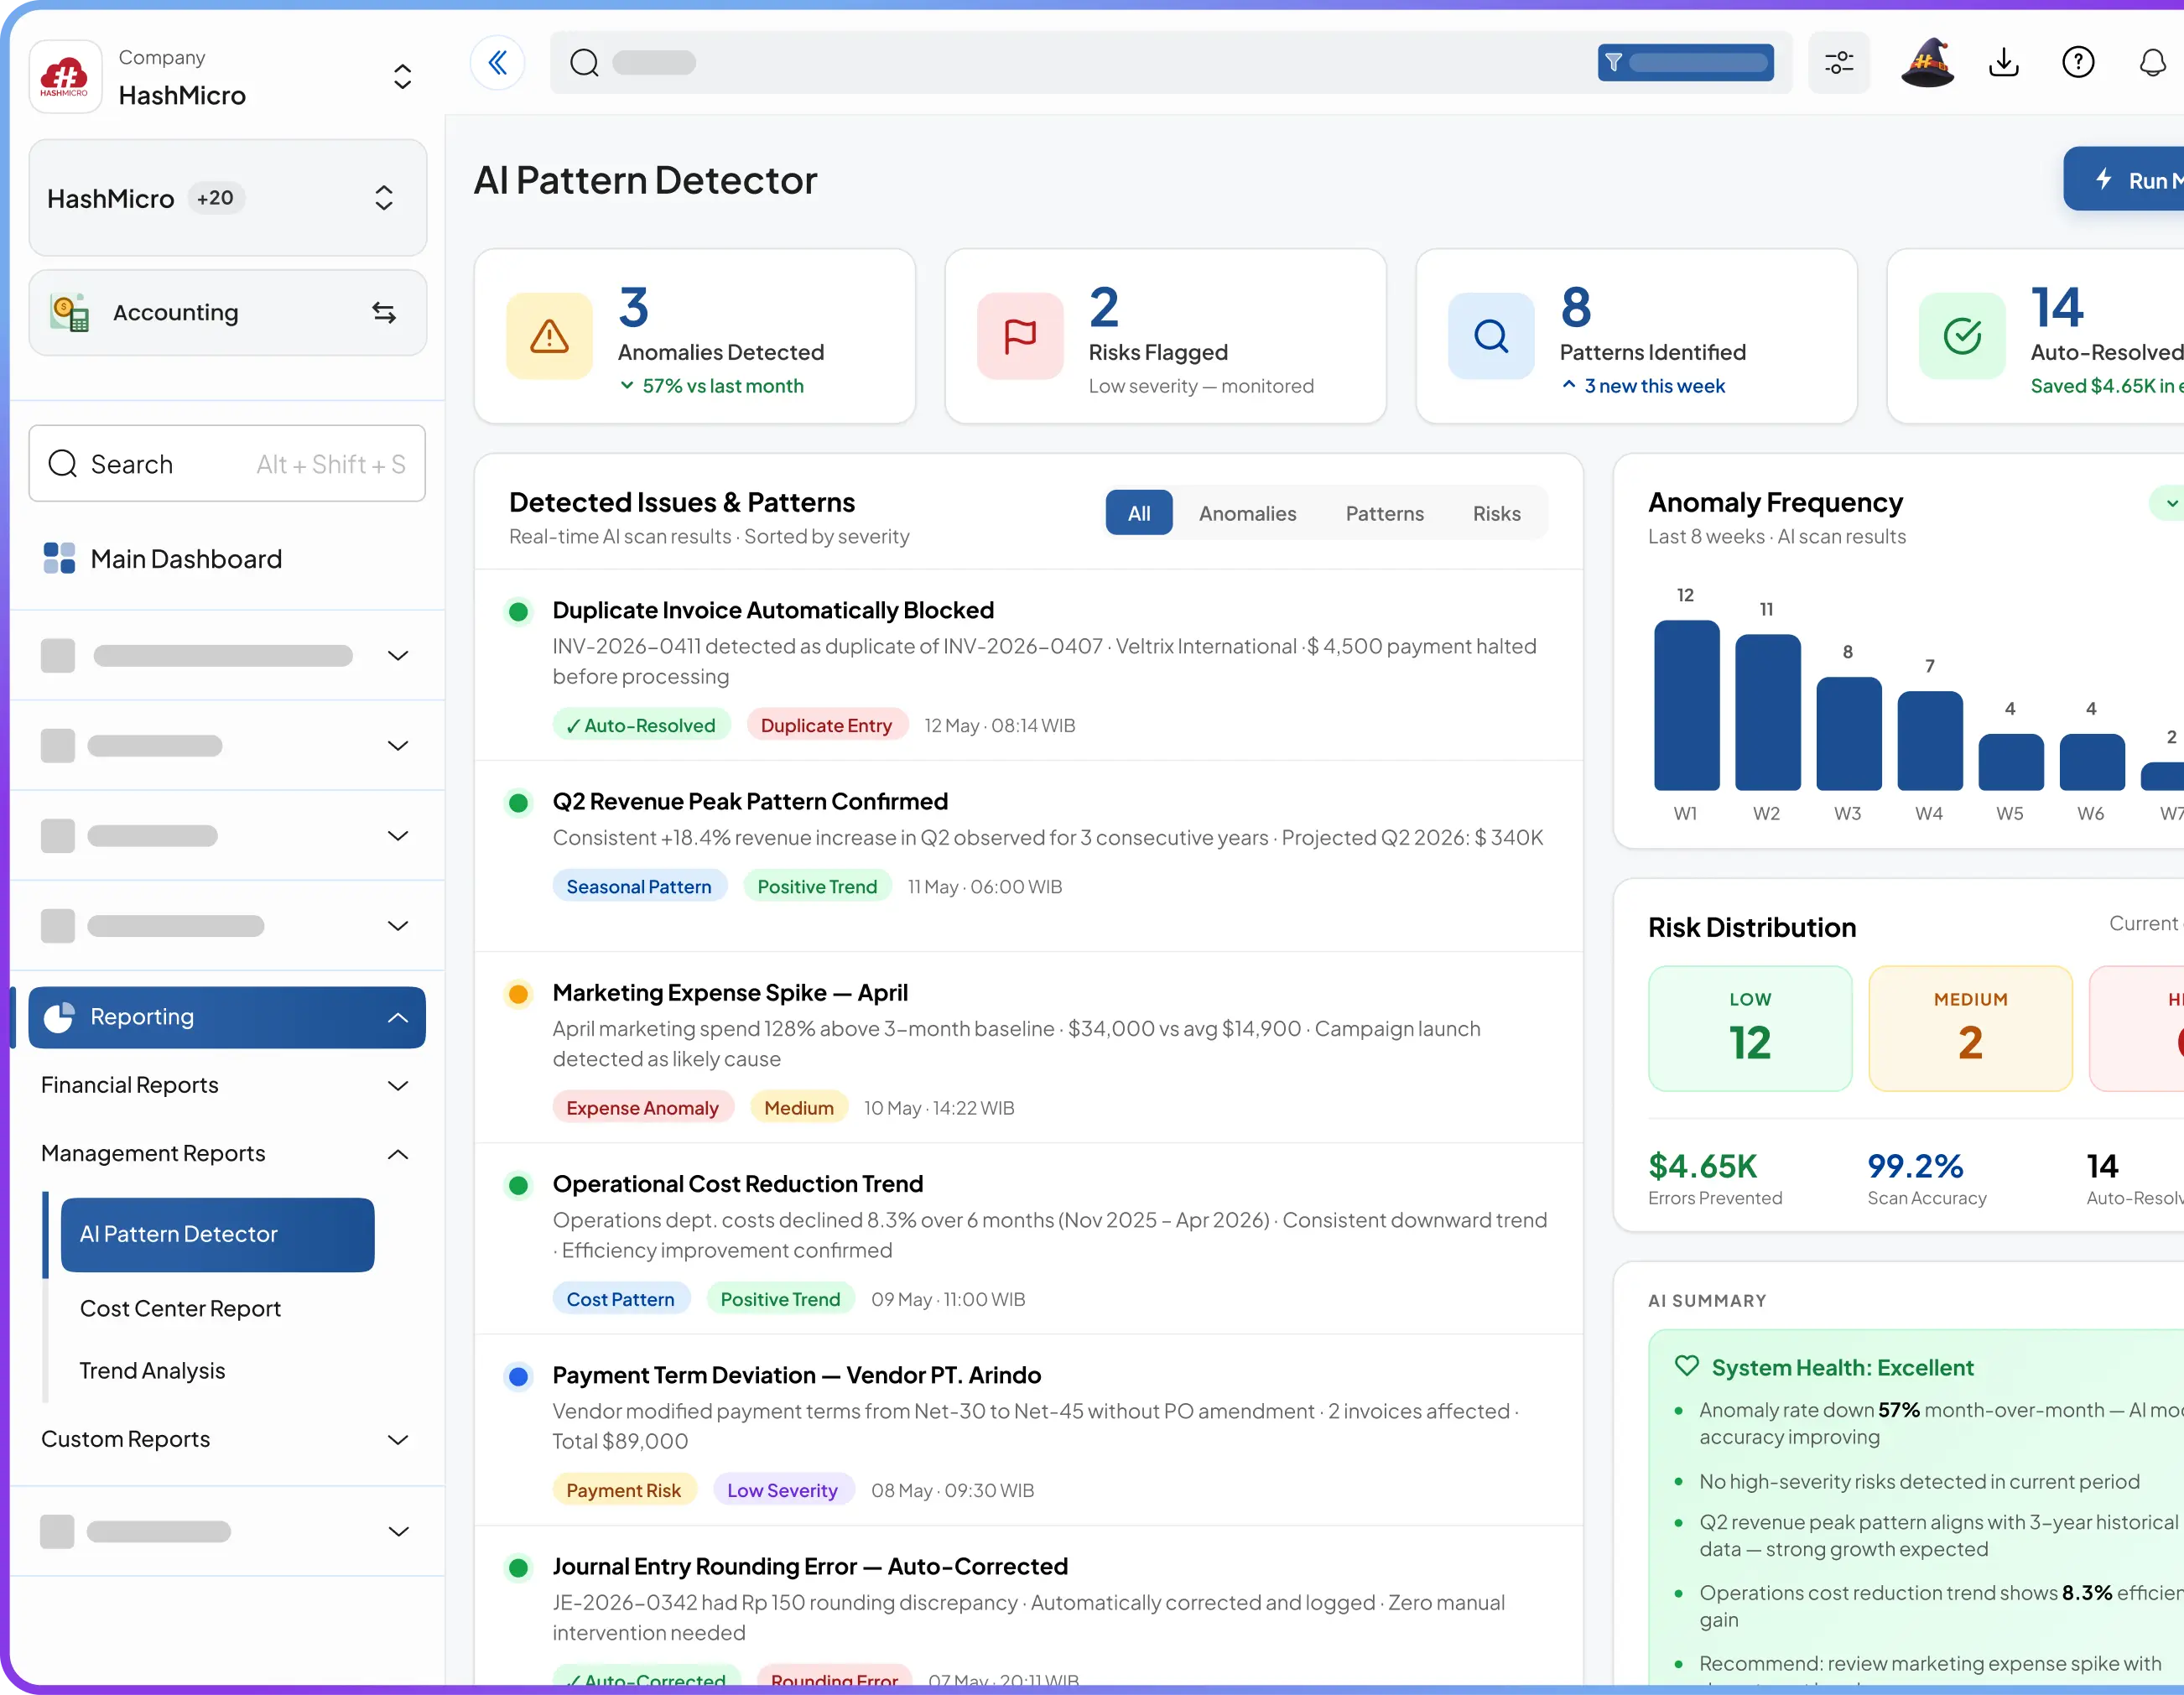Open the filter sliders settings

(1838, 63)
